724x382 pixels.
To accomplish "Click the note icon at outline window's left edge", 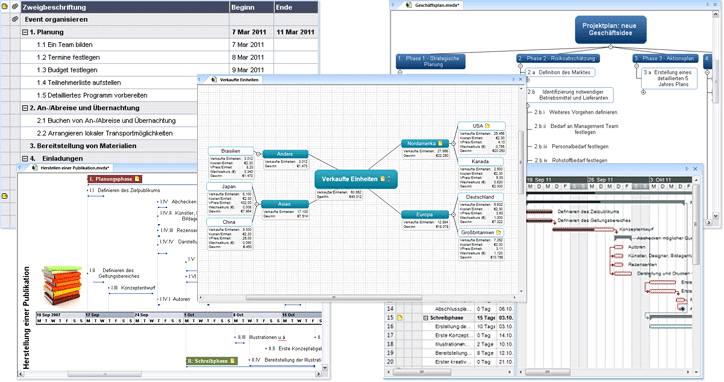I will point(5,196).
